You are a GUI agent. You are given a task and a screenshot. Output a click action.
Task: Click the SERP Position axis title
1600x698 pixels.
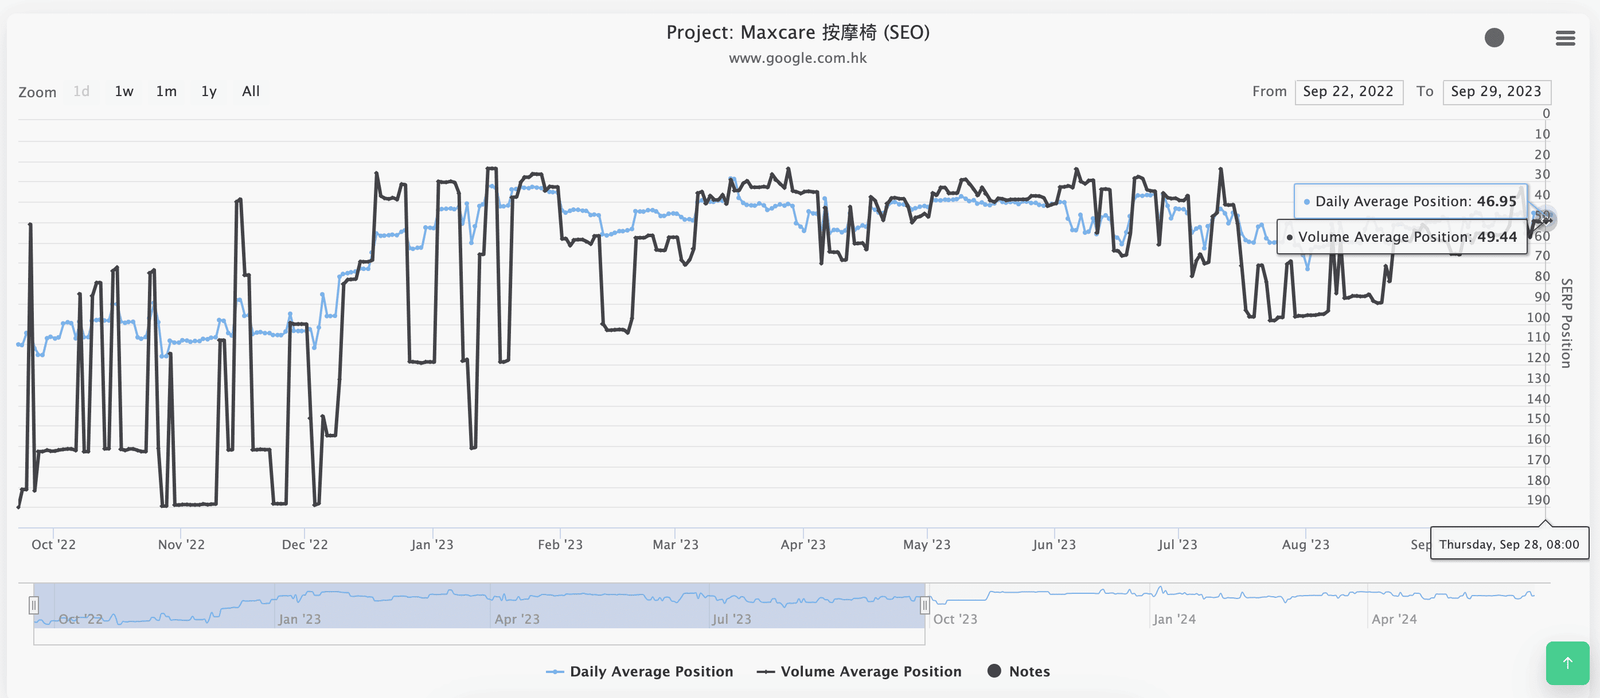(1566, 323)
